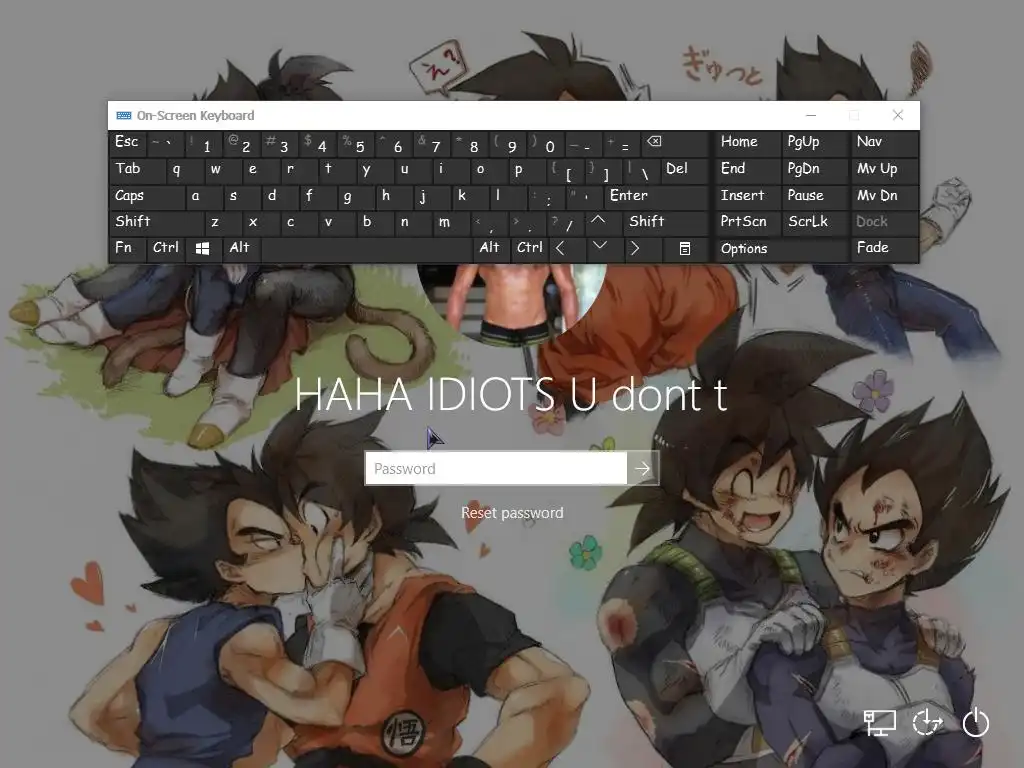Click the equals sign key

click(x=622, y=144)
